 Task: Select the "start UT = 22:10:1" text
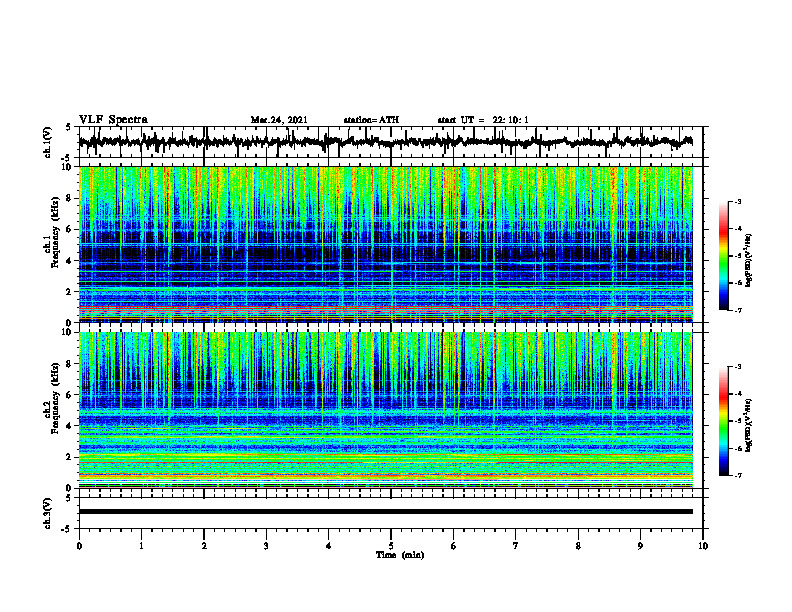tap(483, 120)
